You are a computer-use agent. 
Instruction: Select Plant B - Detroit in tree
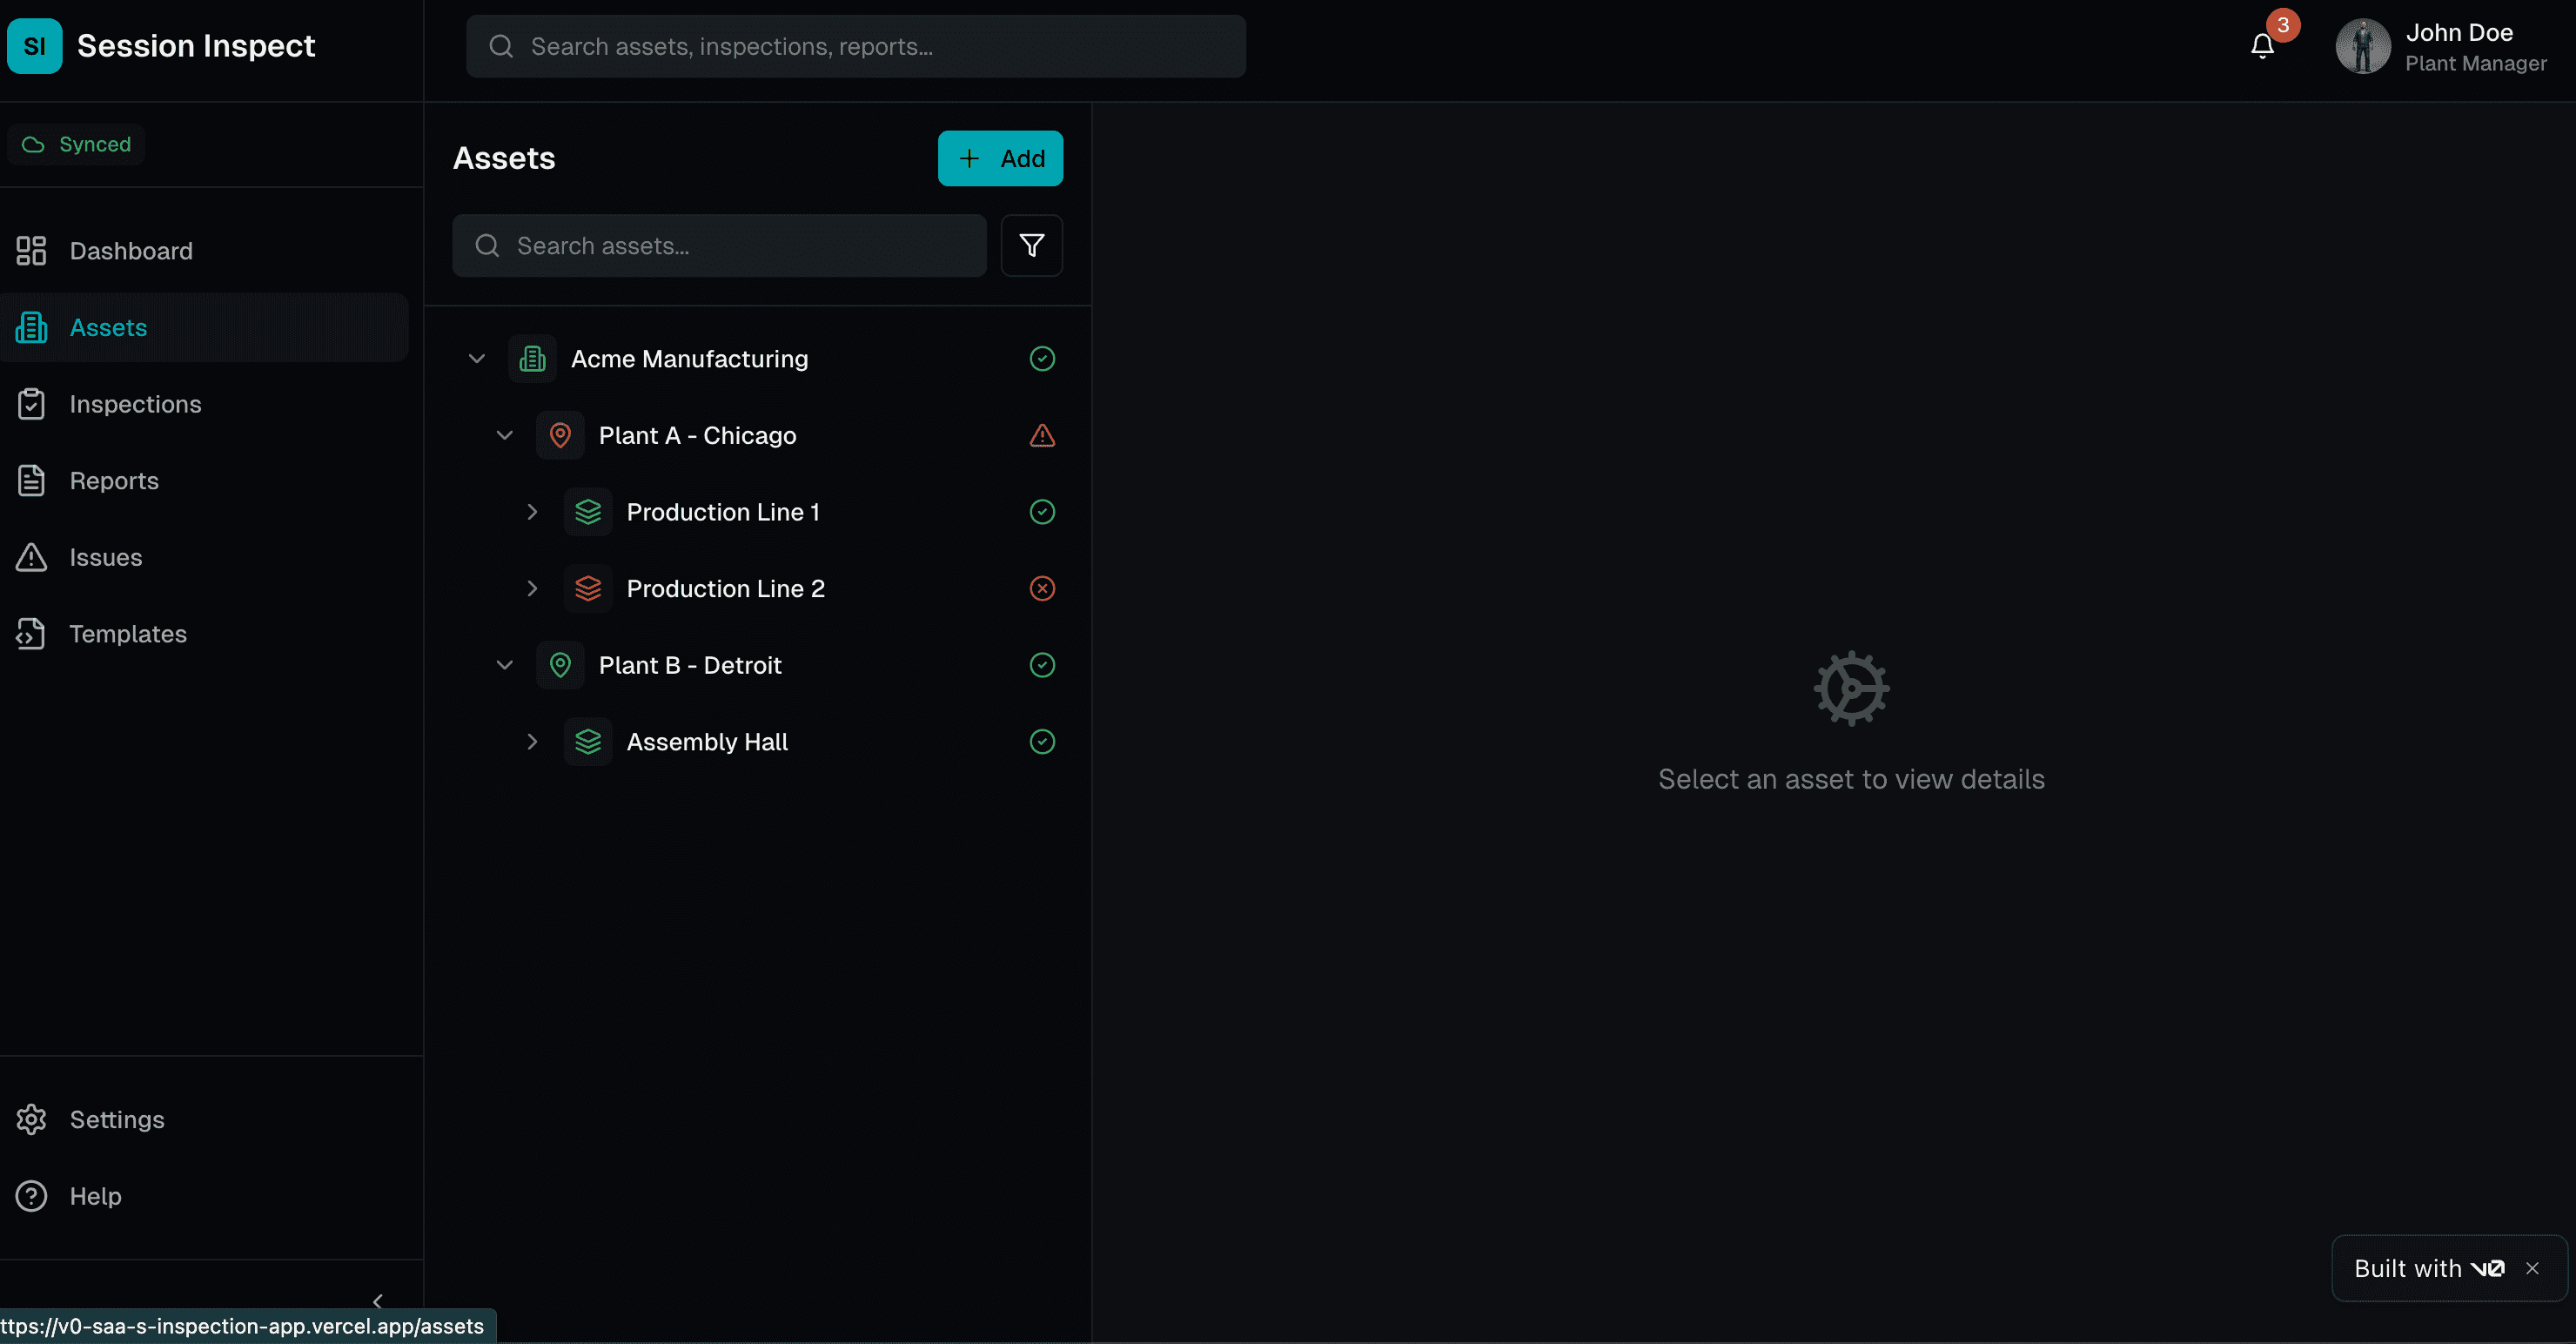[690, 665]
